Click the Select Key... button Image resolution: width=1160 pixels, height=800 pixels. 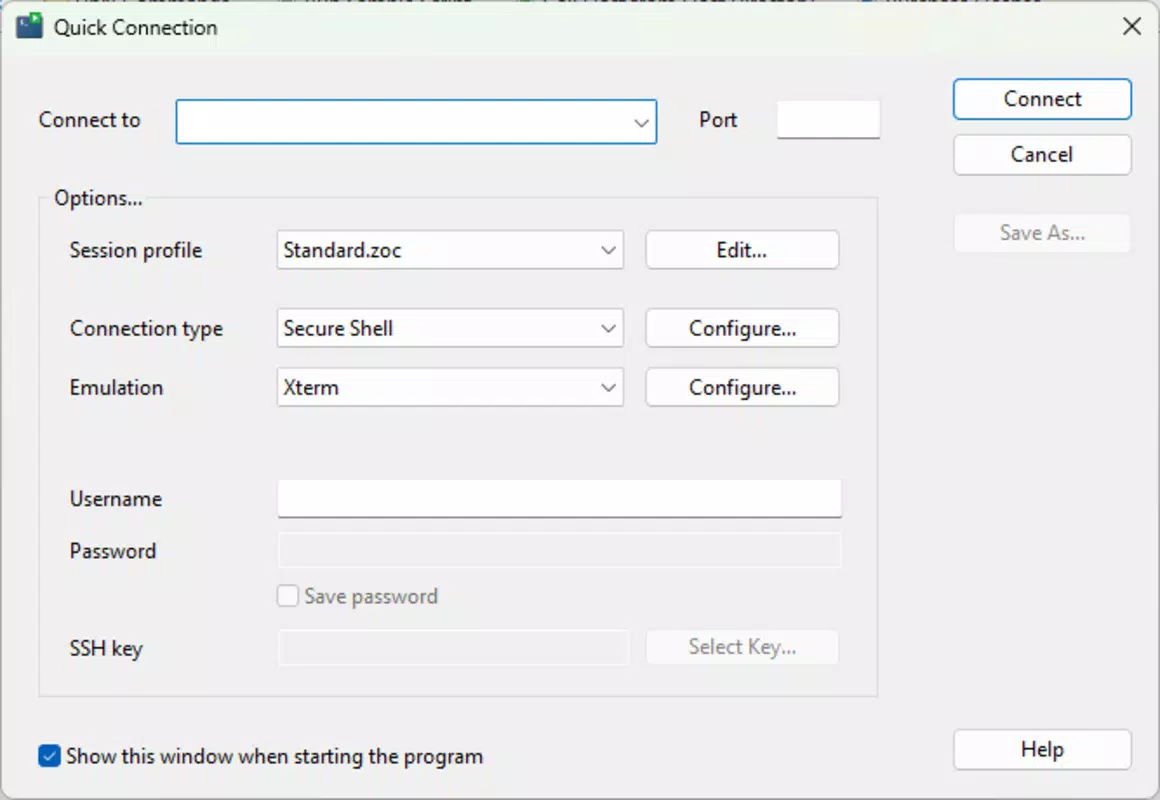click(742, 647)
